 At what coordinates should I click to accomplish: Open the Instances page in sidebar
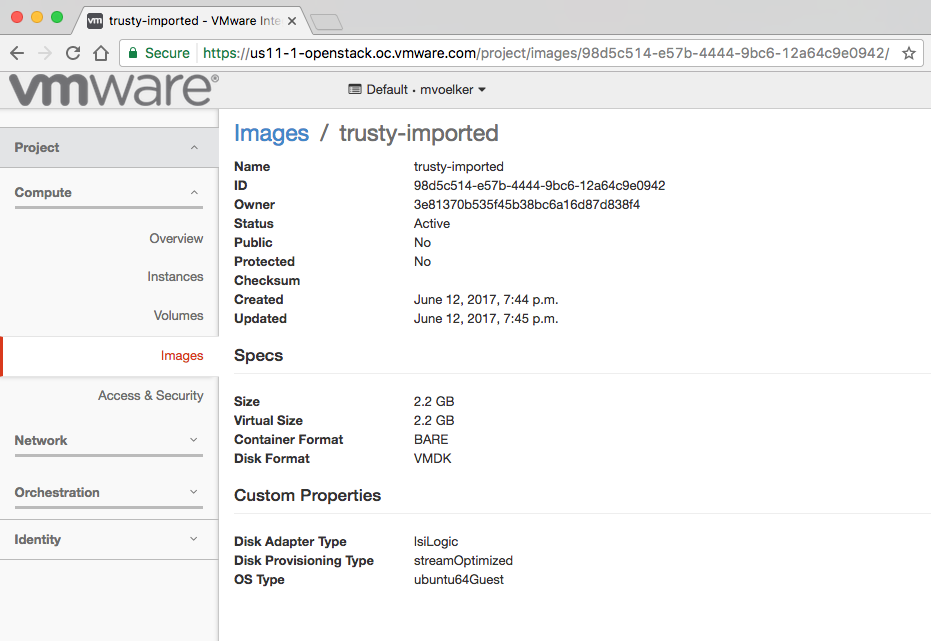coord(175,277)
